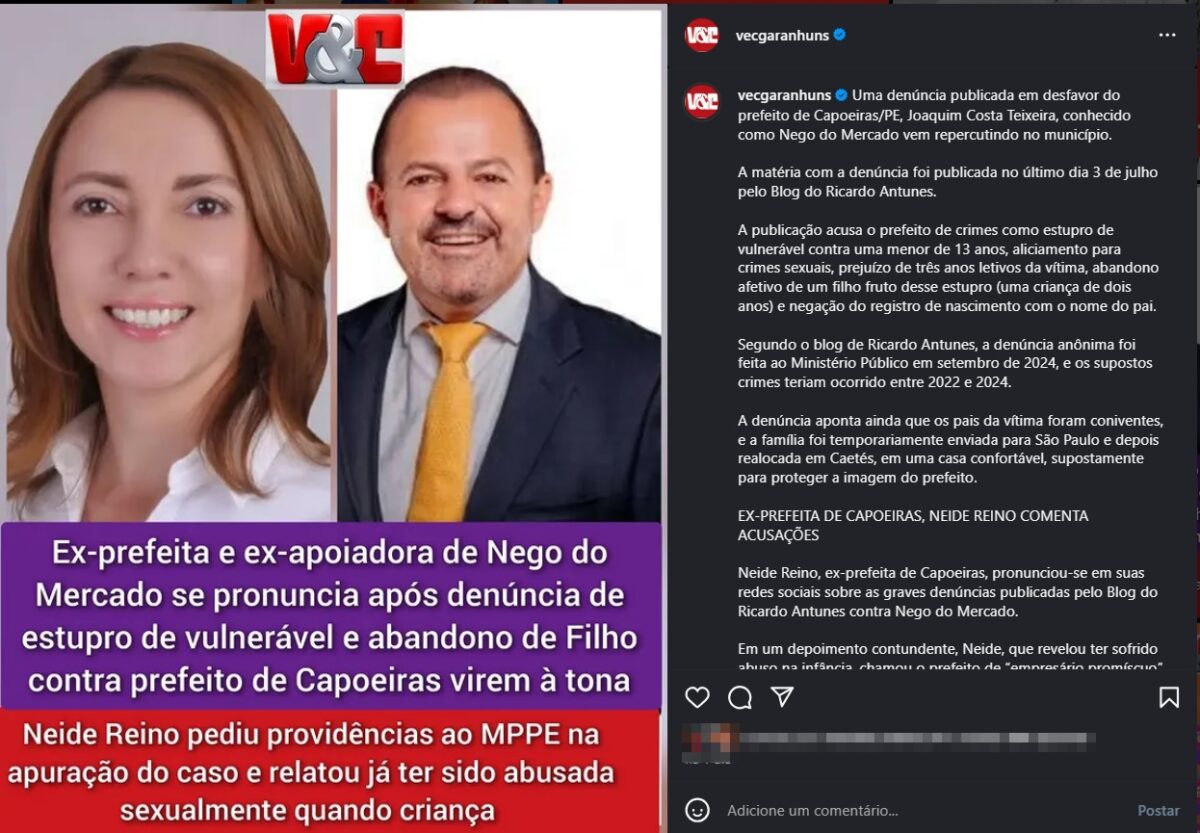Share the post using the paper plane icon
Image resolution: width=1200 pixels, height=833 pixels.
pyautogui.click(x=782, y=697)
